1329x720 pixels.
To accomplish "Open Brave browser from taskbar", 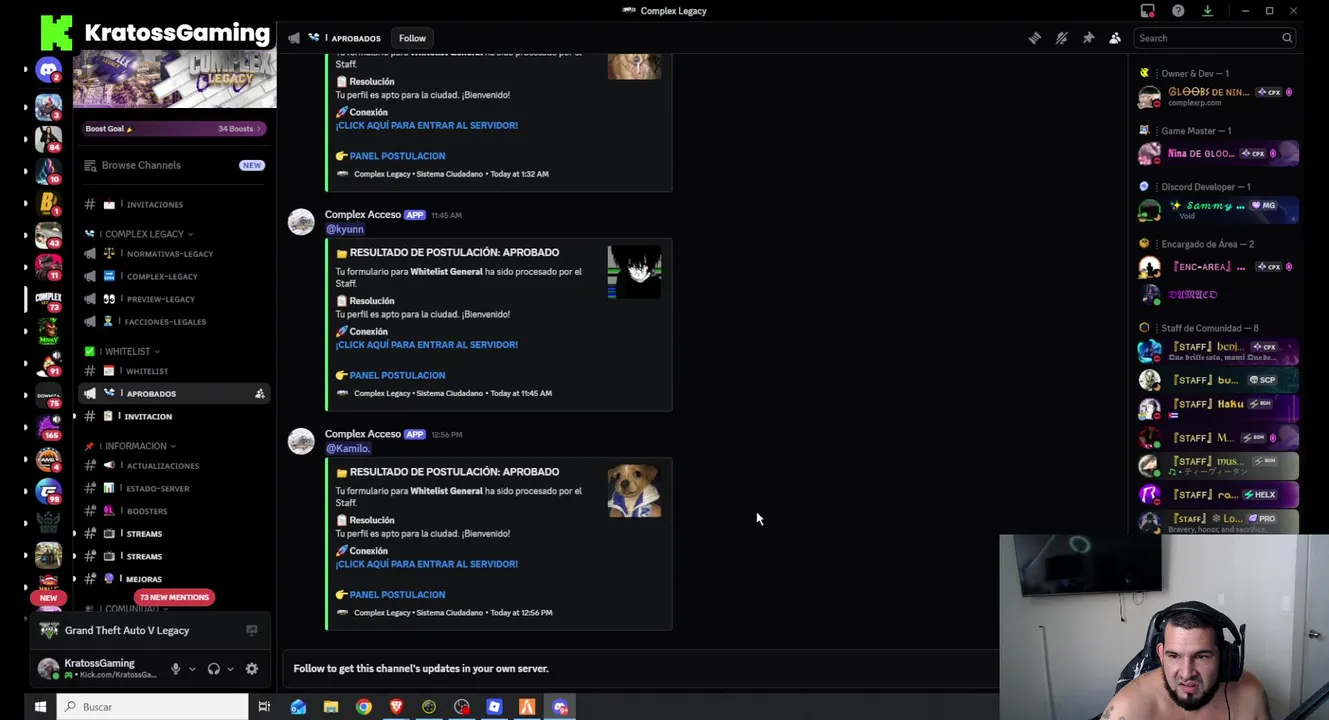I will click(396, 707).
